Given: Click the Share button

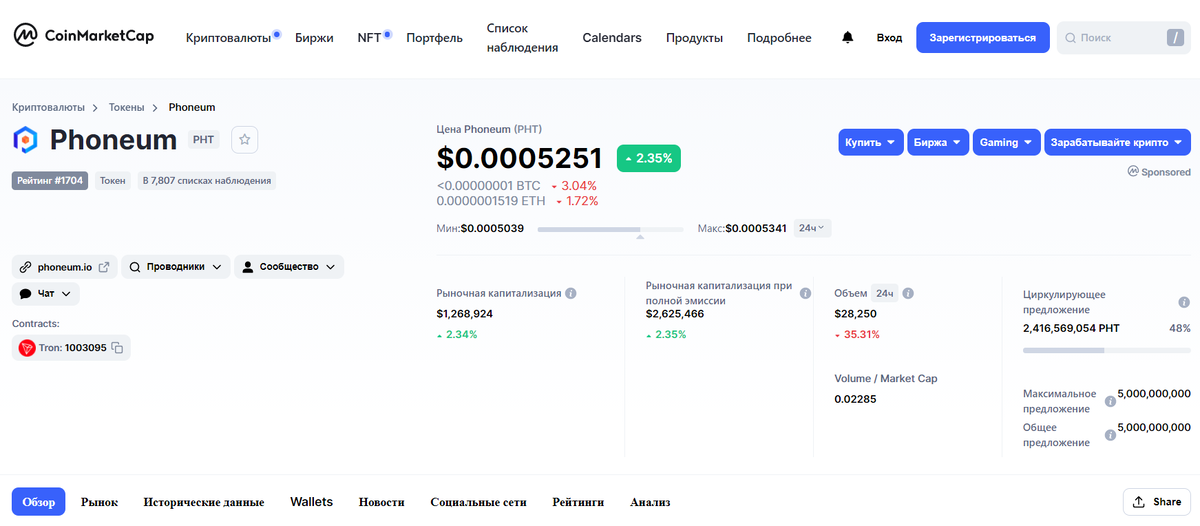Looking at the screenshot, I should pyautogui.click(x=1157, y=502).
